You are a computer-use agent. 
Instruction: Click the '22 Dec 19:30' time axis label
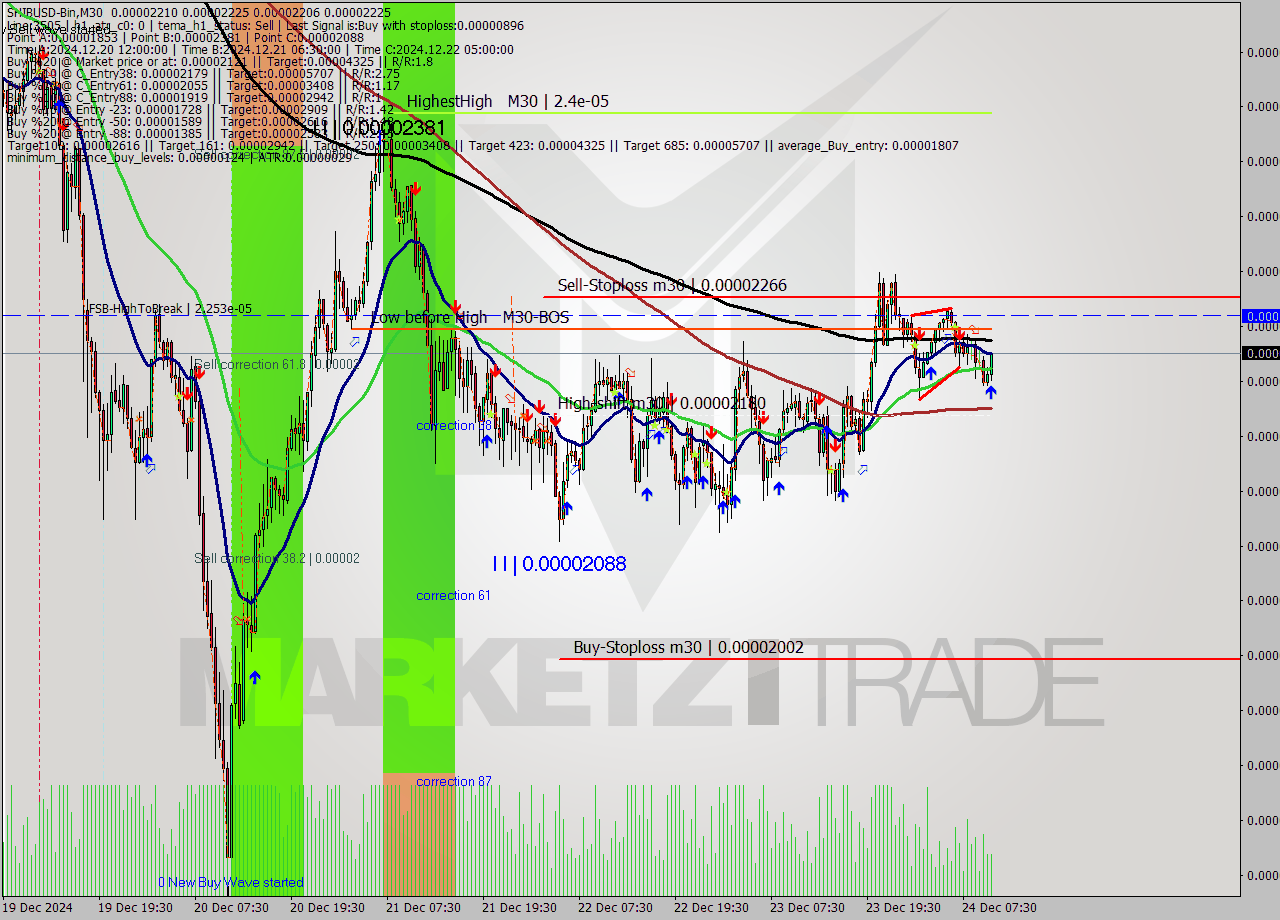click(x=711, y=907)
